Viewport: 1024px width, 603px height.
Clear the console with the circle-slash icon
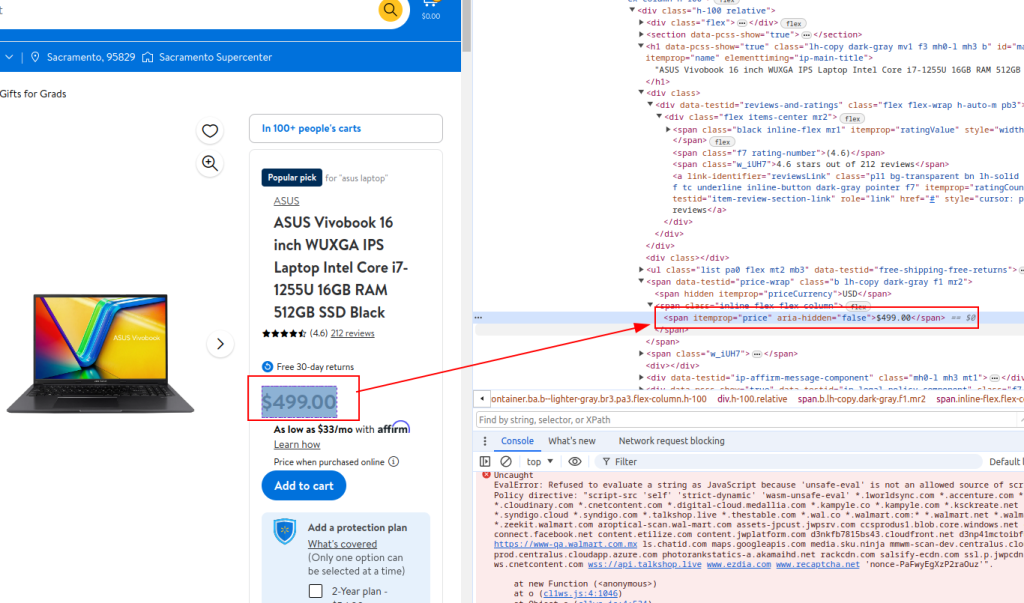coord(505,462)
